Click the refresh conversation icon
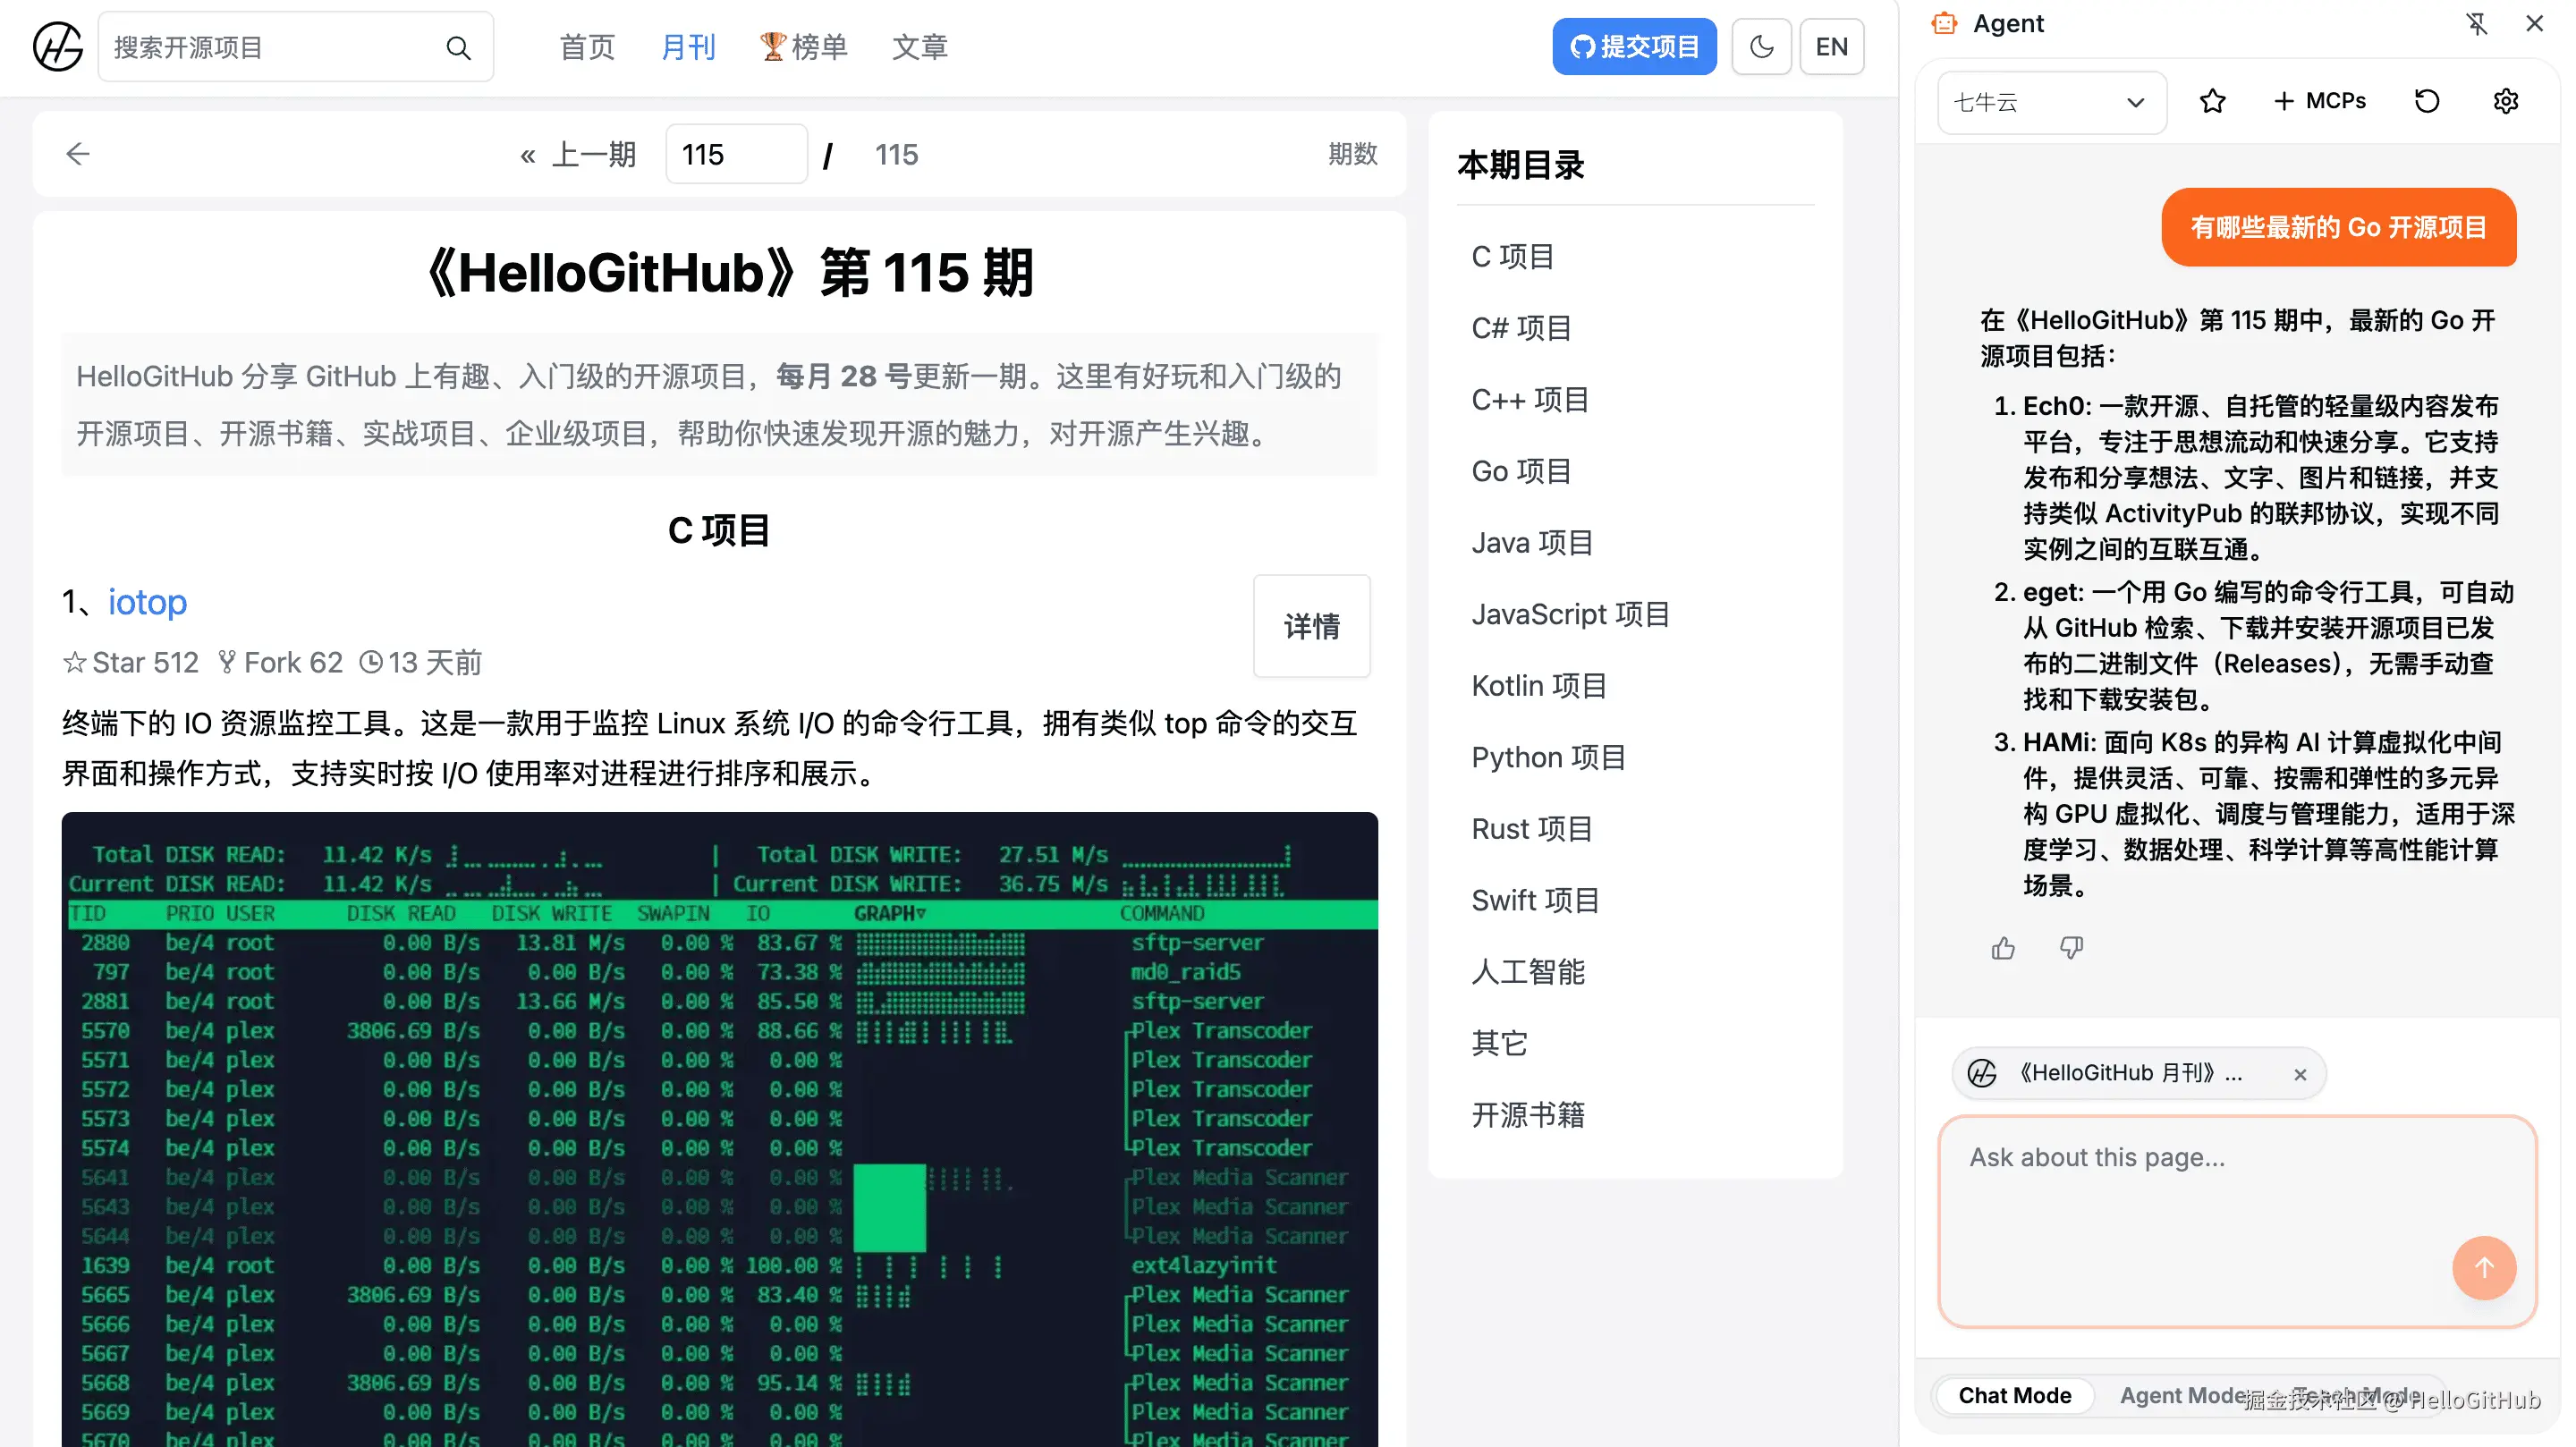 pyautogui.click(x=2426, y=101)
